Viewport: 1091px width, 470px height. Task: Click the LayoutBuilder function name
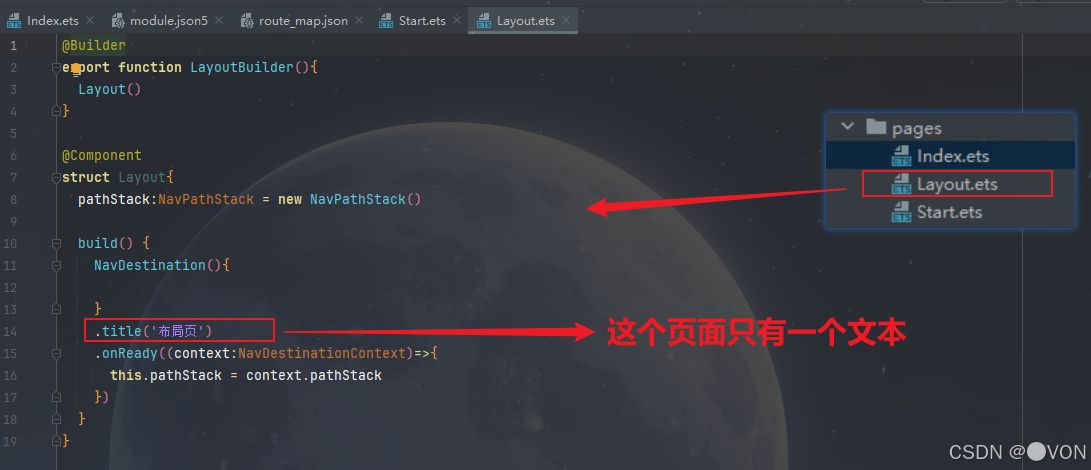(x=242, y=68)
